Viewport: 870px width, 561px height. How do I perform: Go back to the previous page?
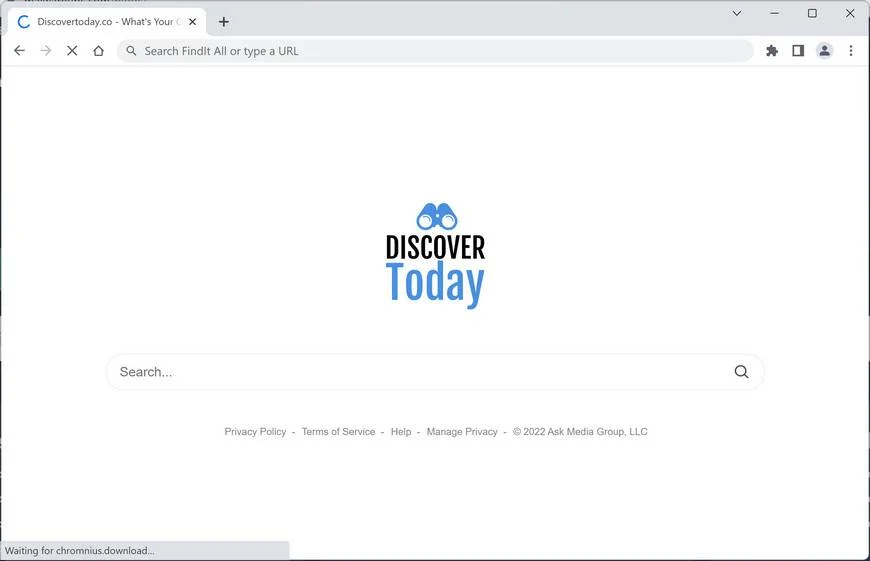pyautogui.click(x=19, y=51)
